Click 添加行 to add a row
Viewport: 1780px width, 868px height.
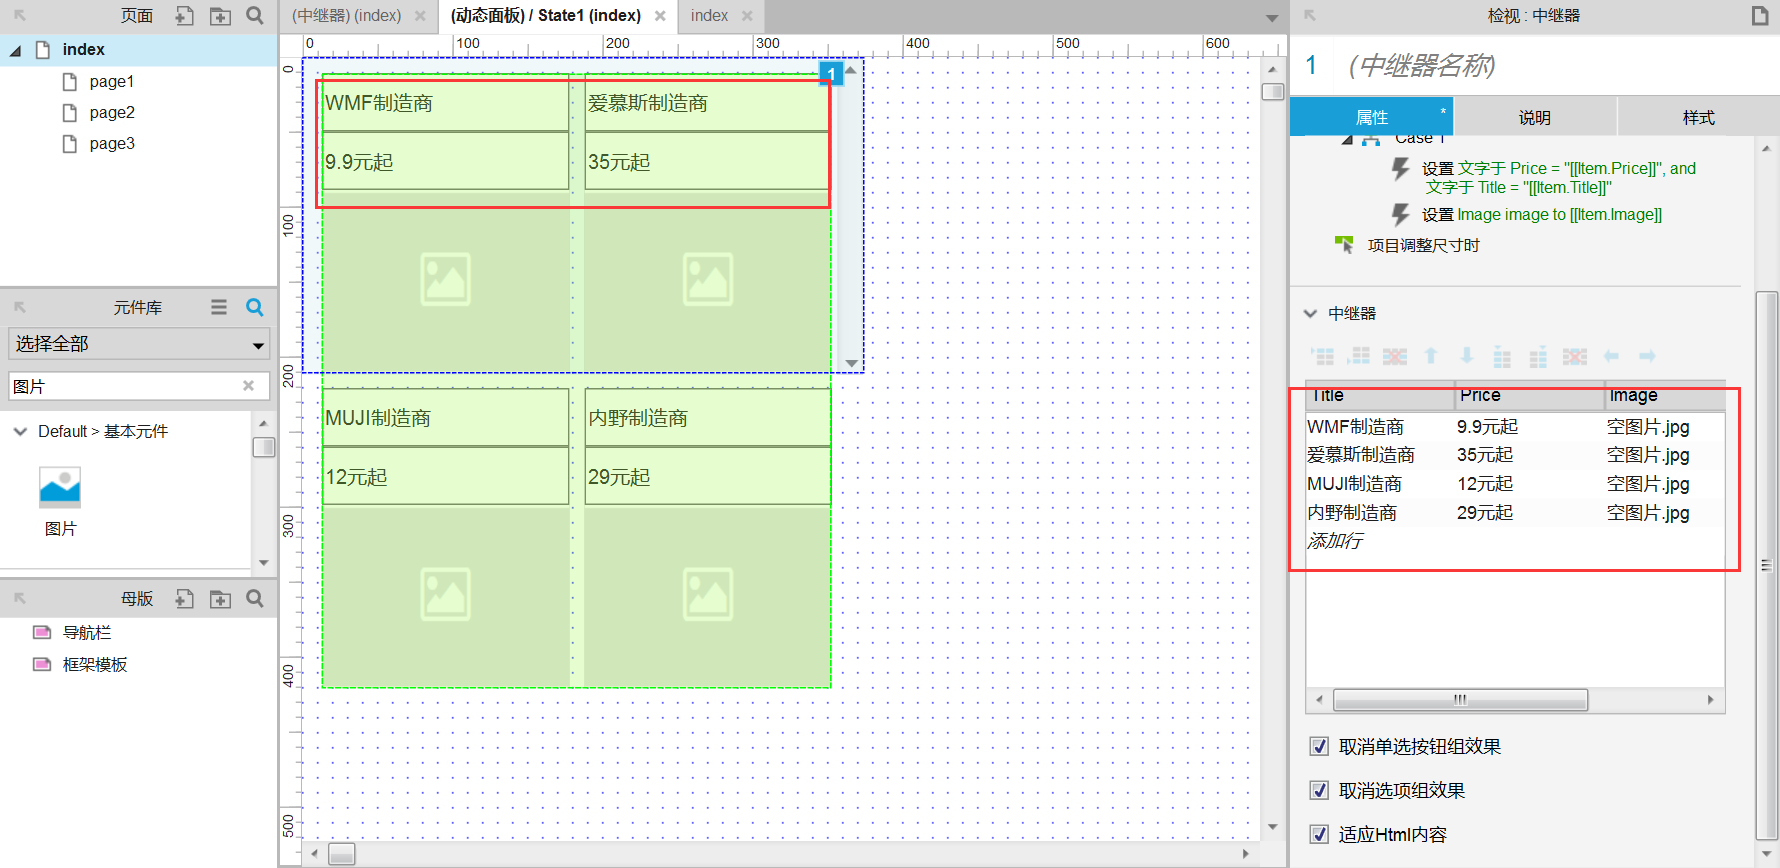pyautogui.click(x=1335, y=541)
